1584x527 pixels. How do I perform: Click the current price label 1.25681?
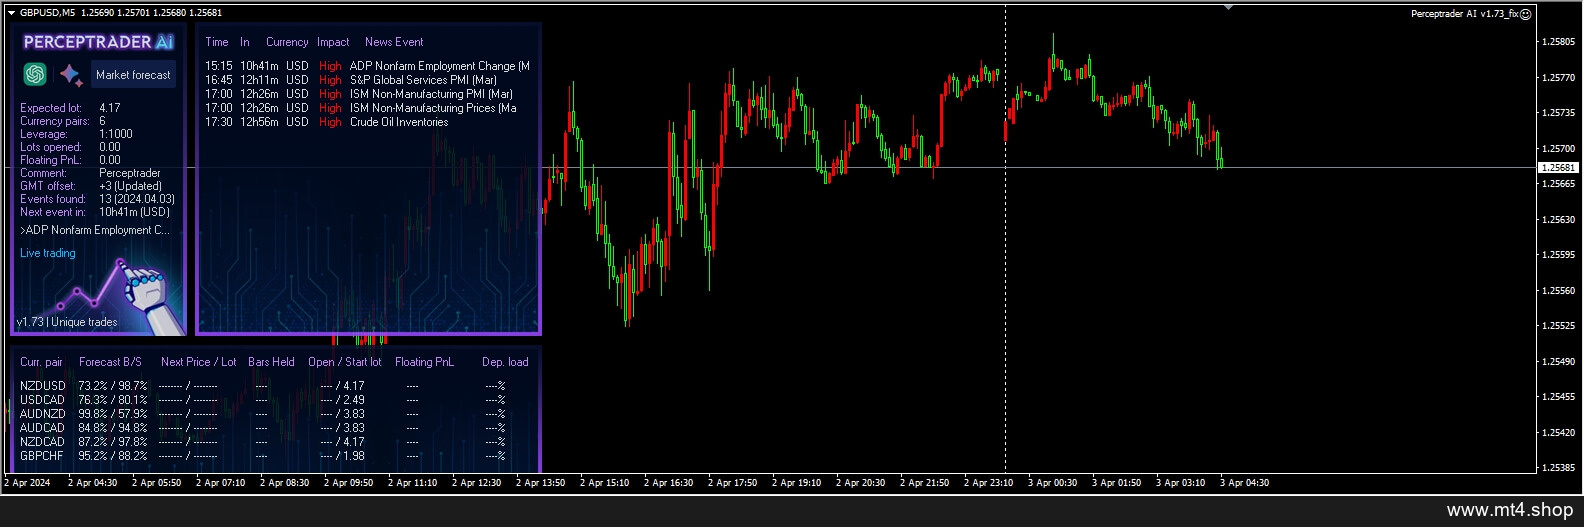click(x=1558, y=168)
